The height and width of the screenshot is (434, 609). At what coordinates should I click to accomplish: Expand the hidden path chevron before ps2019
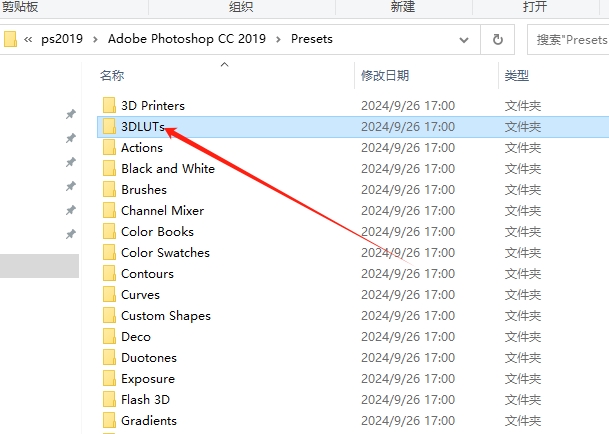(x=28, y=39)
